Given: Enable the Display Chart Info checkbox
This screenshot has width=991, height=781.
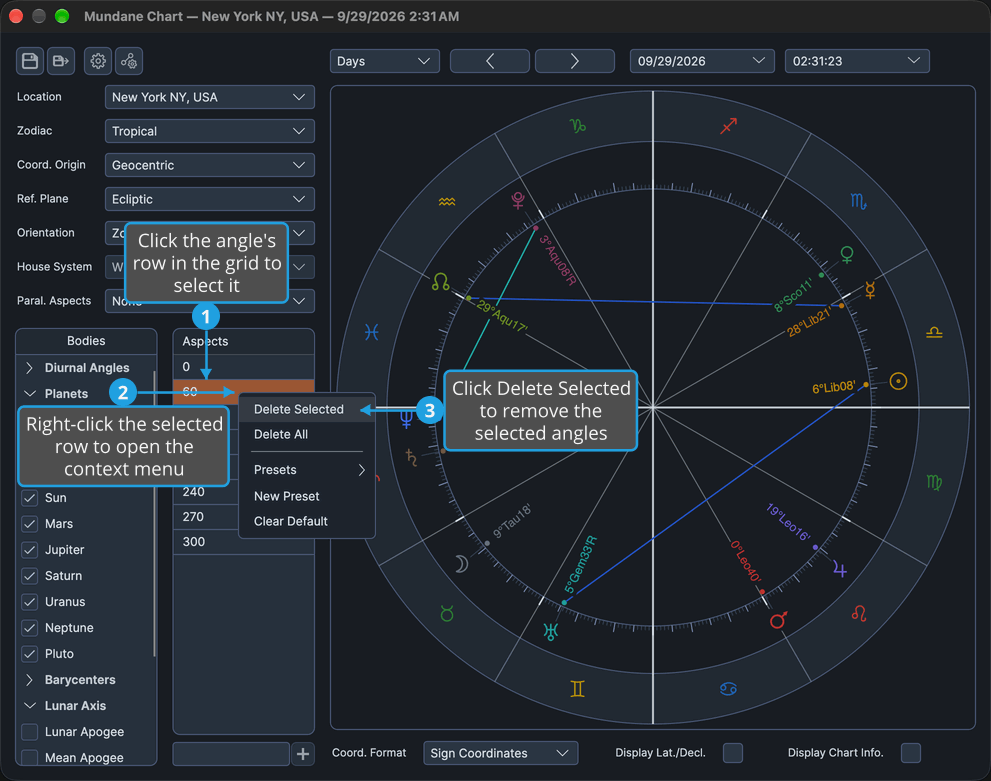Looking at the screenshot, I should tap(911, 753).
